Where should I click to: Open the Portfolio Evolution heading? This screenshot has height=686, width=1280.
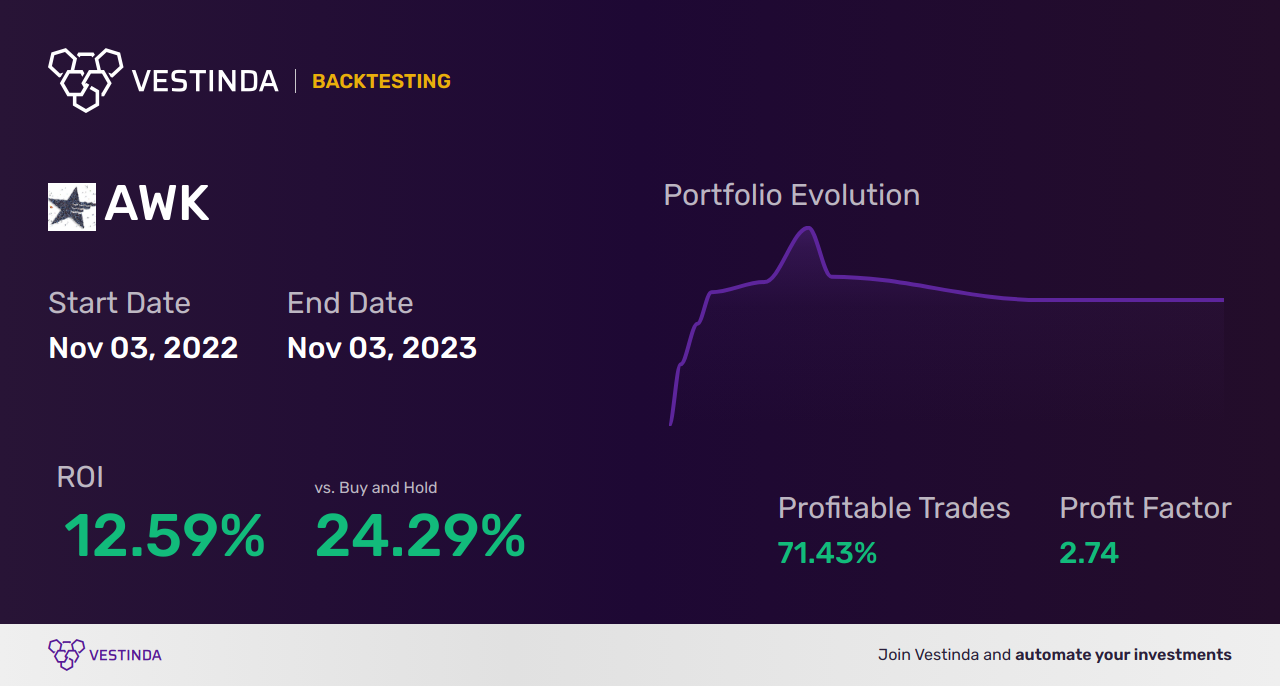click(792, 195)
